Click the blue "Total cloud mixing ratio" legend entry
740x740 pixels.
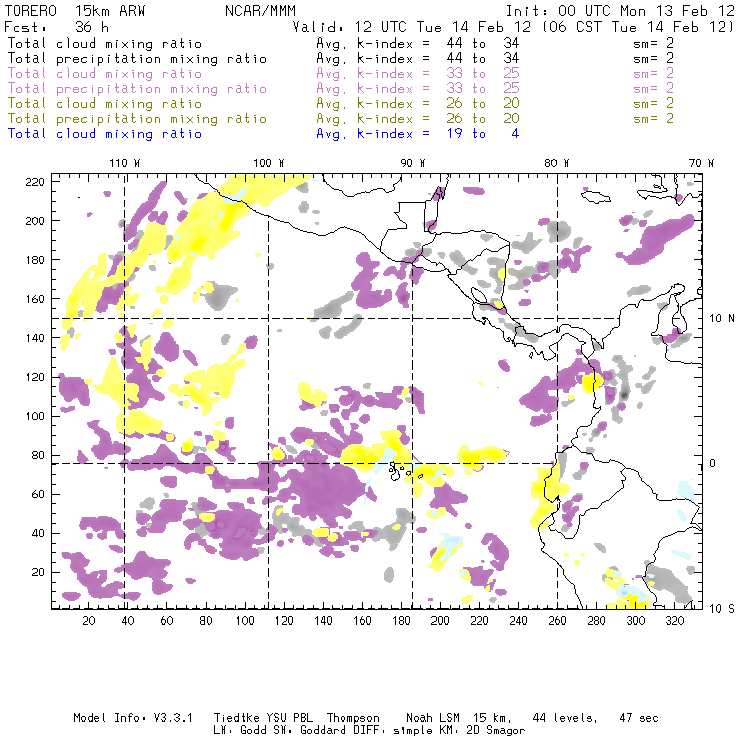click(x=105, y=134)
